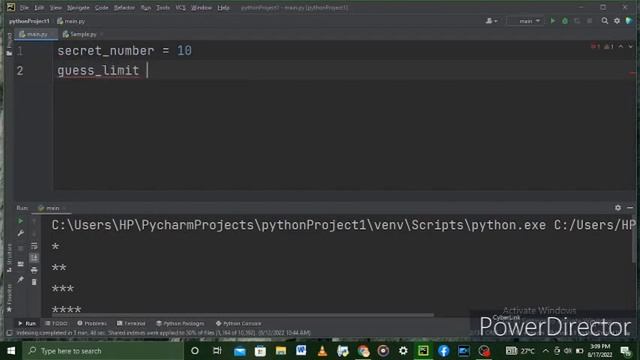The width and height of the screenshot is (640, 360).
Task: Toggle scroll to end in Run console
Action: (x=34, y=258)
